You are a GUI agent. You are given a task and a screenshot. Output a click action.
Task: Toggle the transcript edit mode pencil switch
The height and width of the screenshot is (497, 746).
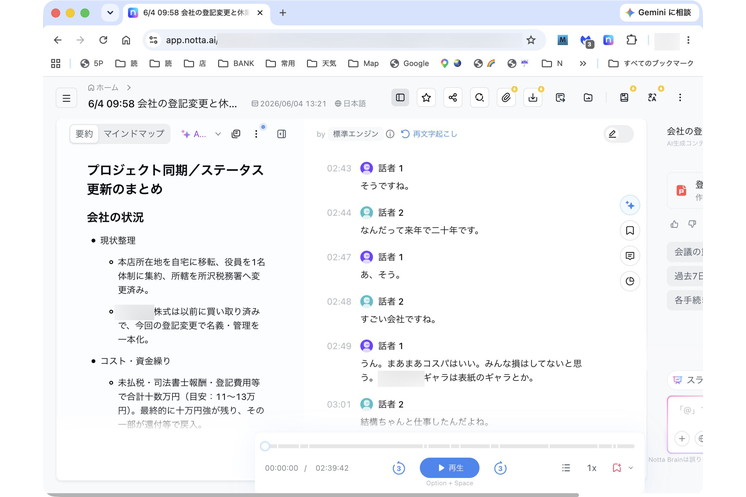[618, 134]
